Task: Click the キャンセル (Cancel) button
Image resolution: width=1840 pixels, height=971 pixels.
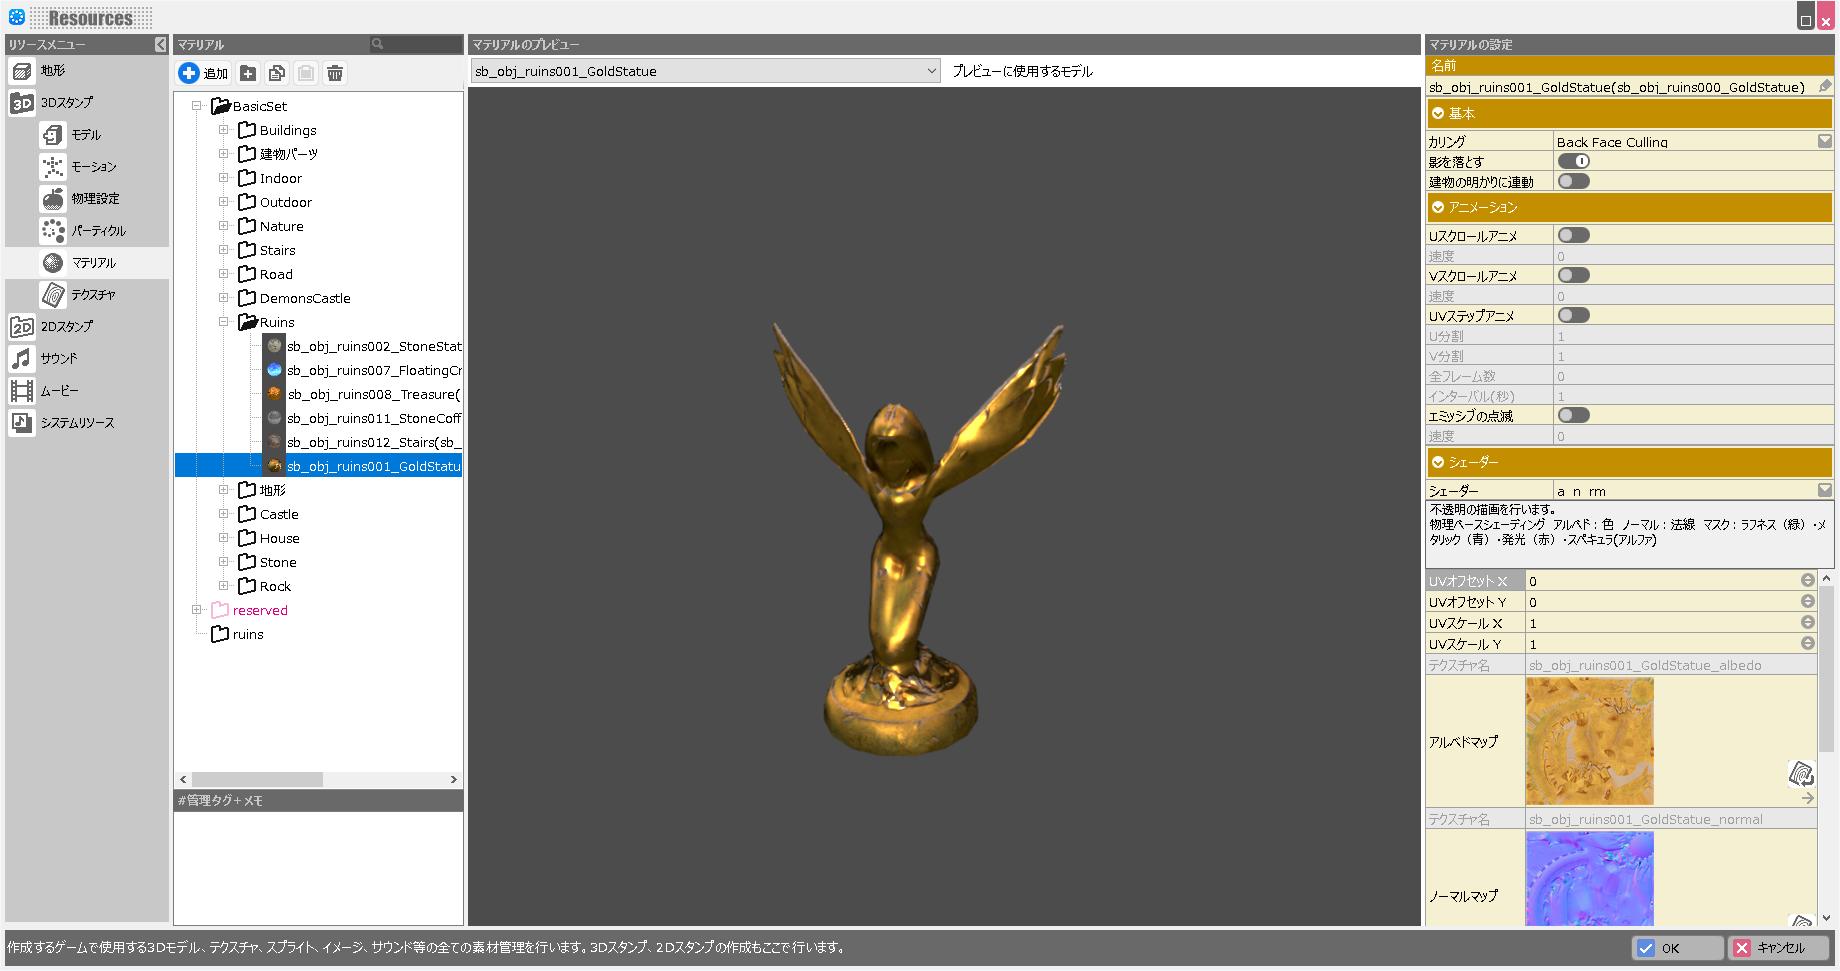Action: (x=1779, y=948)
